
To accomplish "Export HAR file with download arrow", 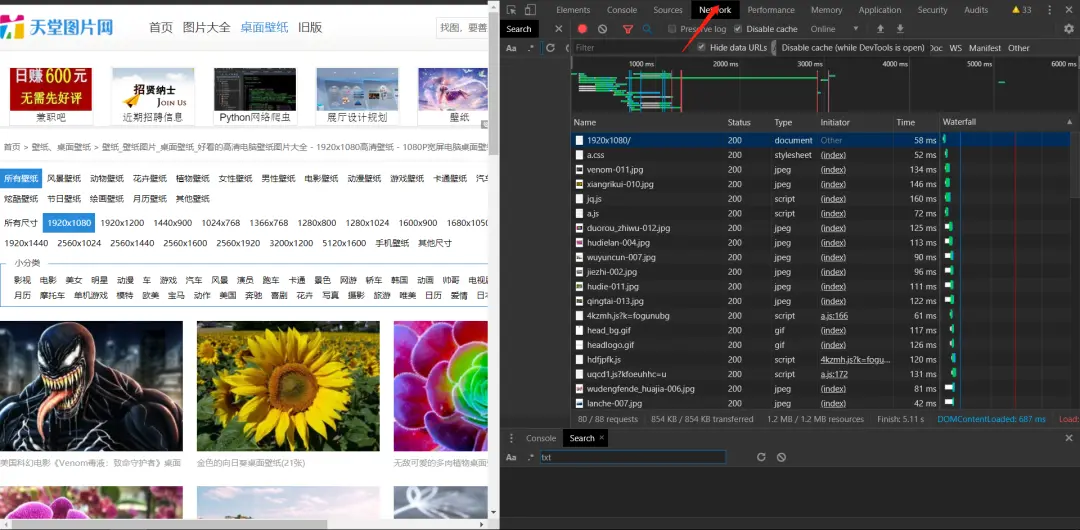I will click(x=900, y=29).
